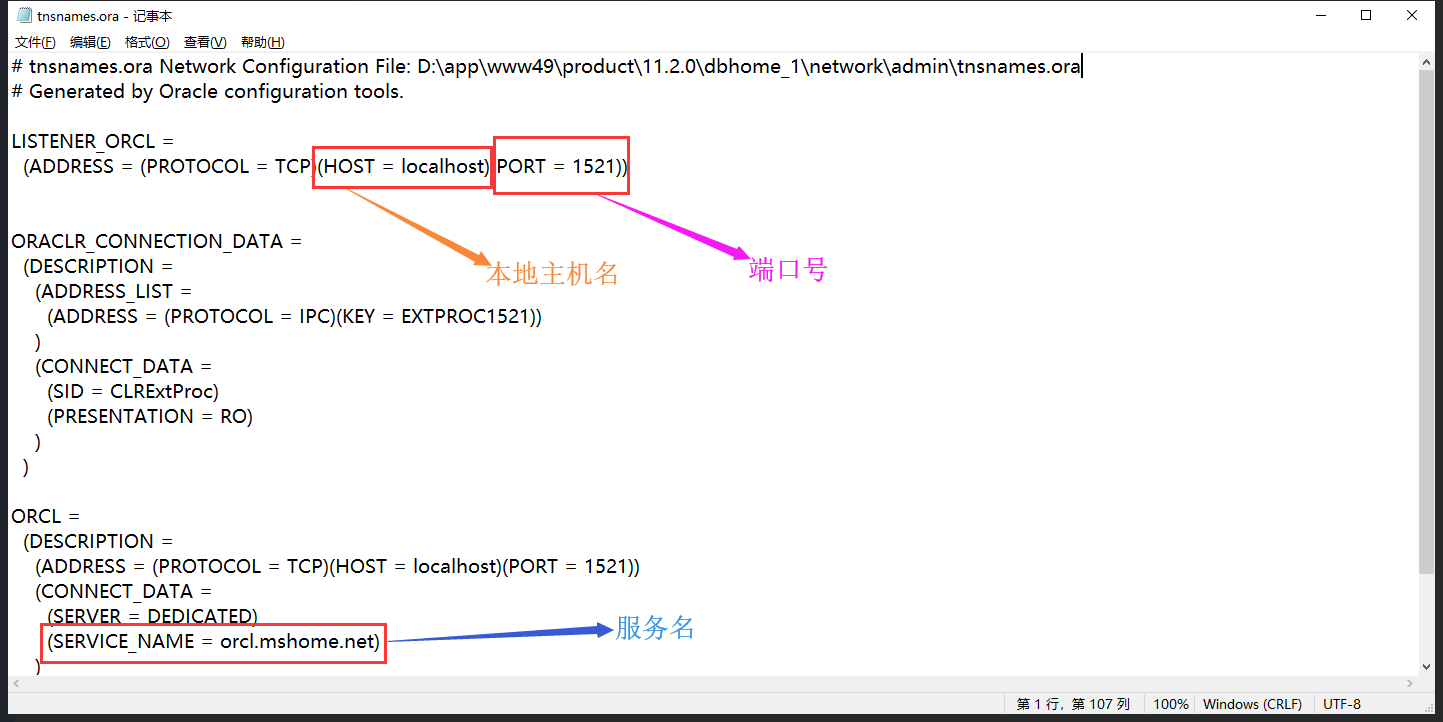1443x722 pixels.
Task: Open the 文件 menu
Action: click(35, 41)
